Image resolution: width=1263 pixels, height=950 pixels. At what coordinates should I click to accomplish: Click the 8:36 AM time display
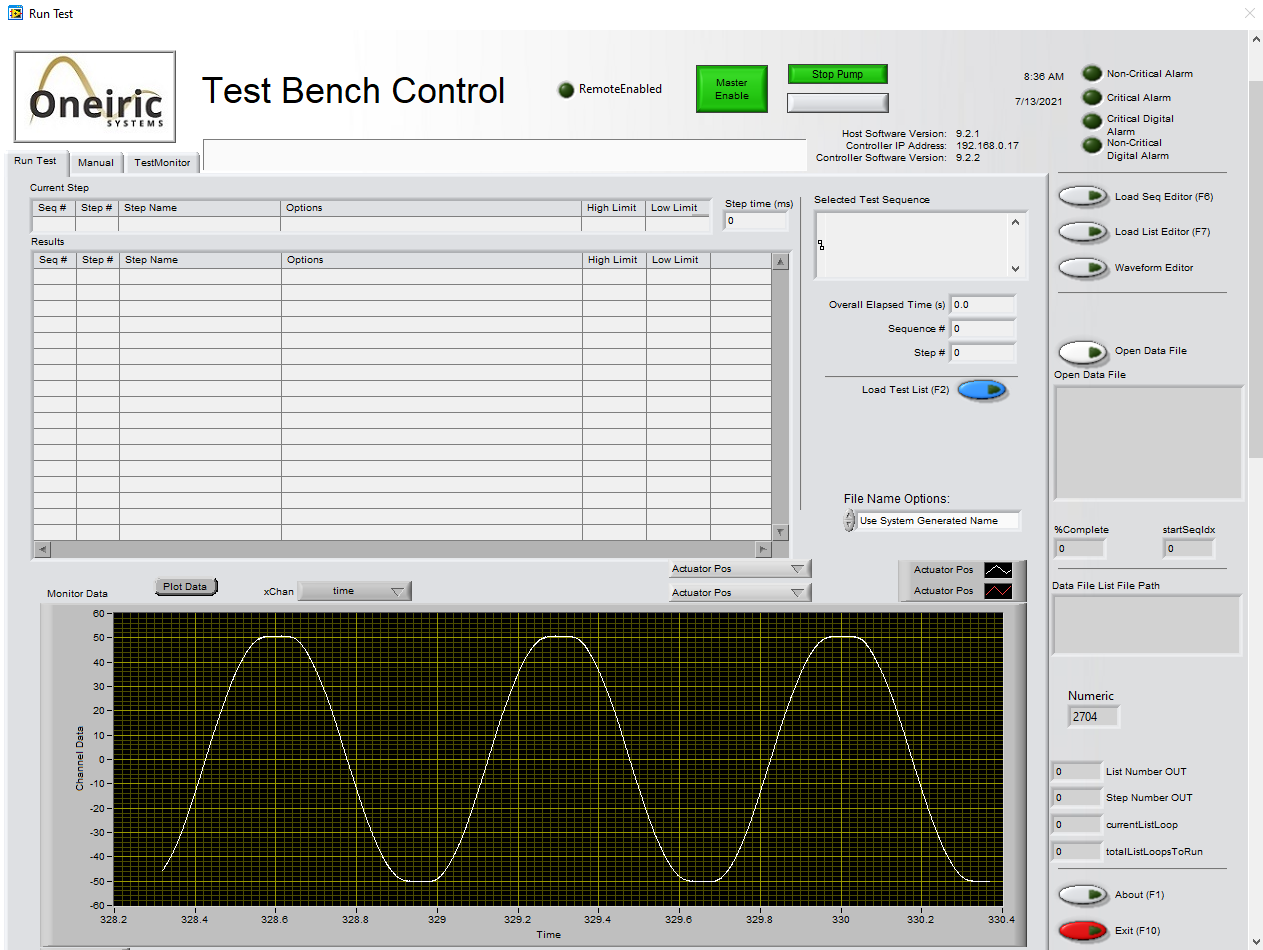pyautogui.click(x=1044, y=77)
